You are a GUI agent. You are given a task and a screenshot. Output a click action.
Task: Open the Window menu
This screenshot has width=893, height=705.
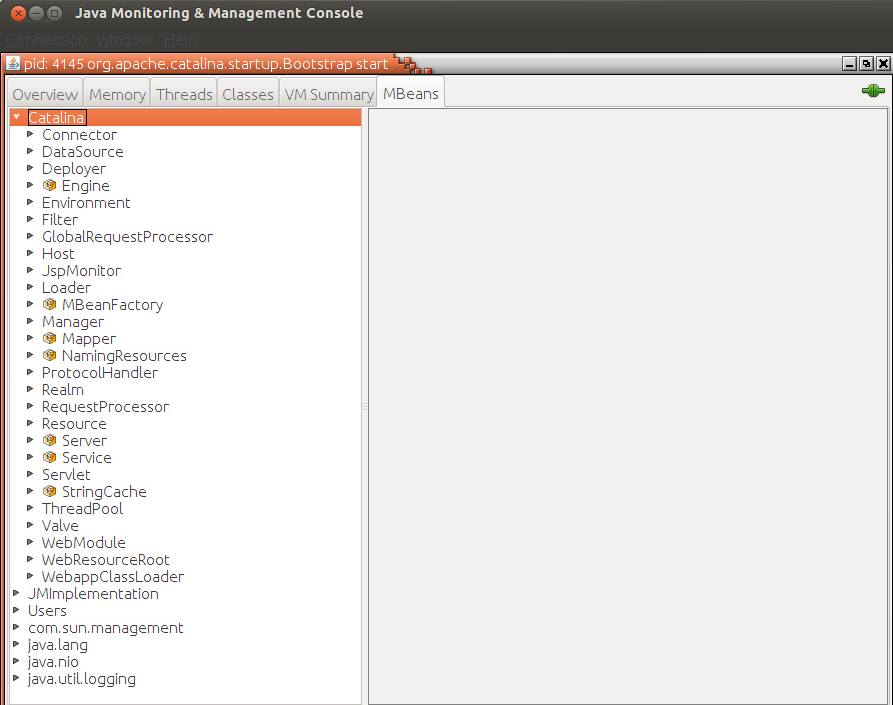click(125, 40)
